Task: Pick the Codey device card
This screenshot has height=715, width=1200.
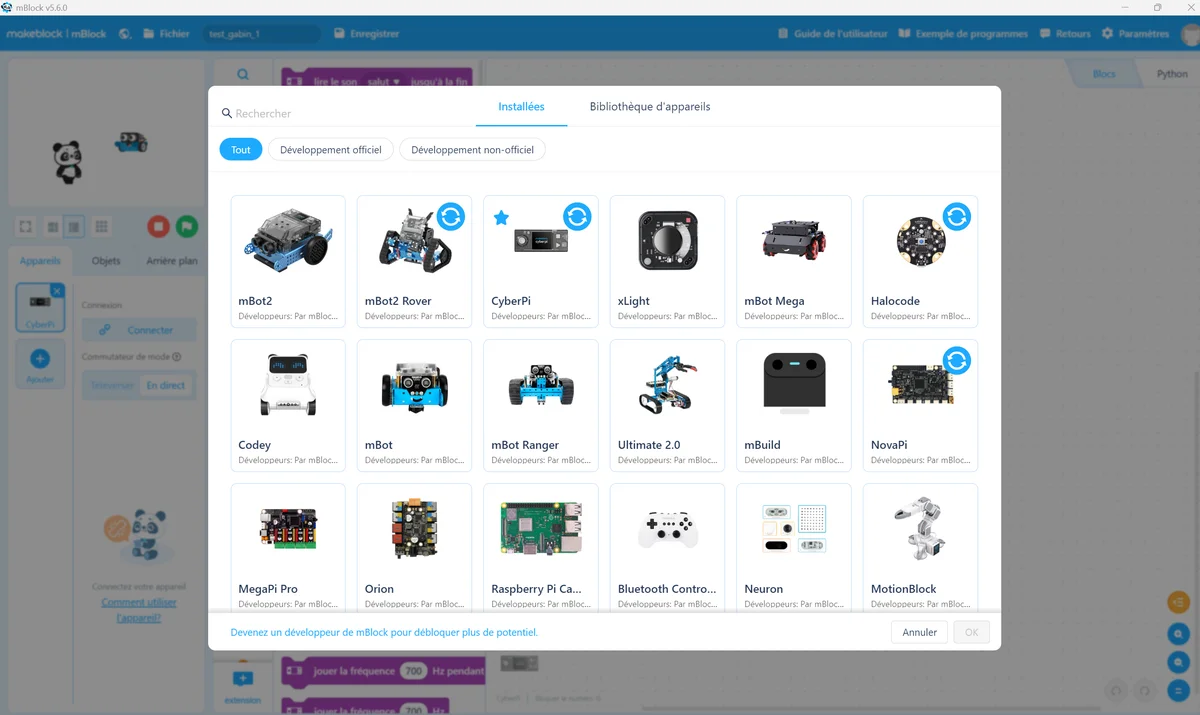Action: [288, 405]
